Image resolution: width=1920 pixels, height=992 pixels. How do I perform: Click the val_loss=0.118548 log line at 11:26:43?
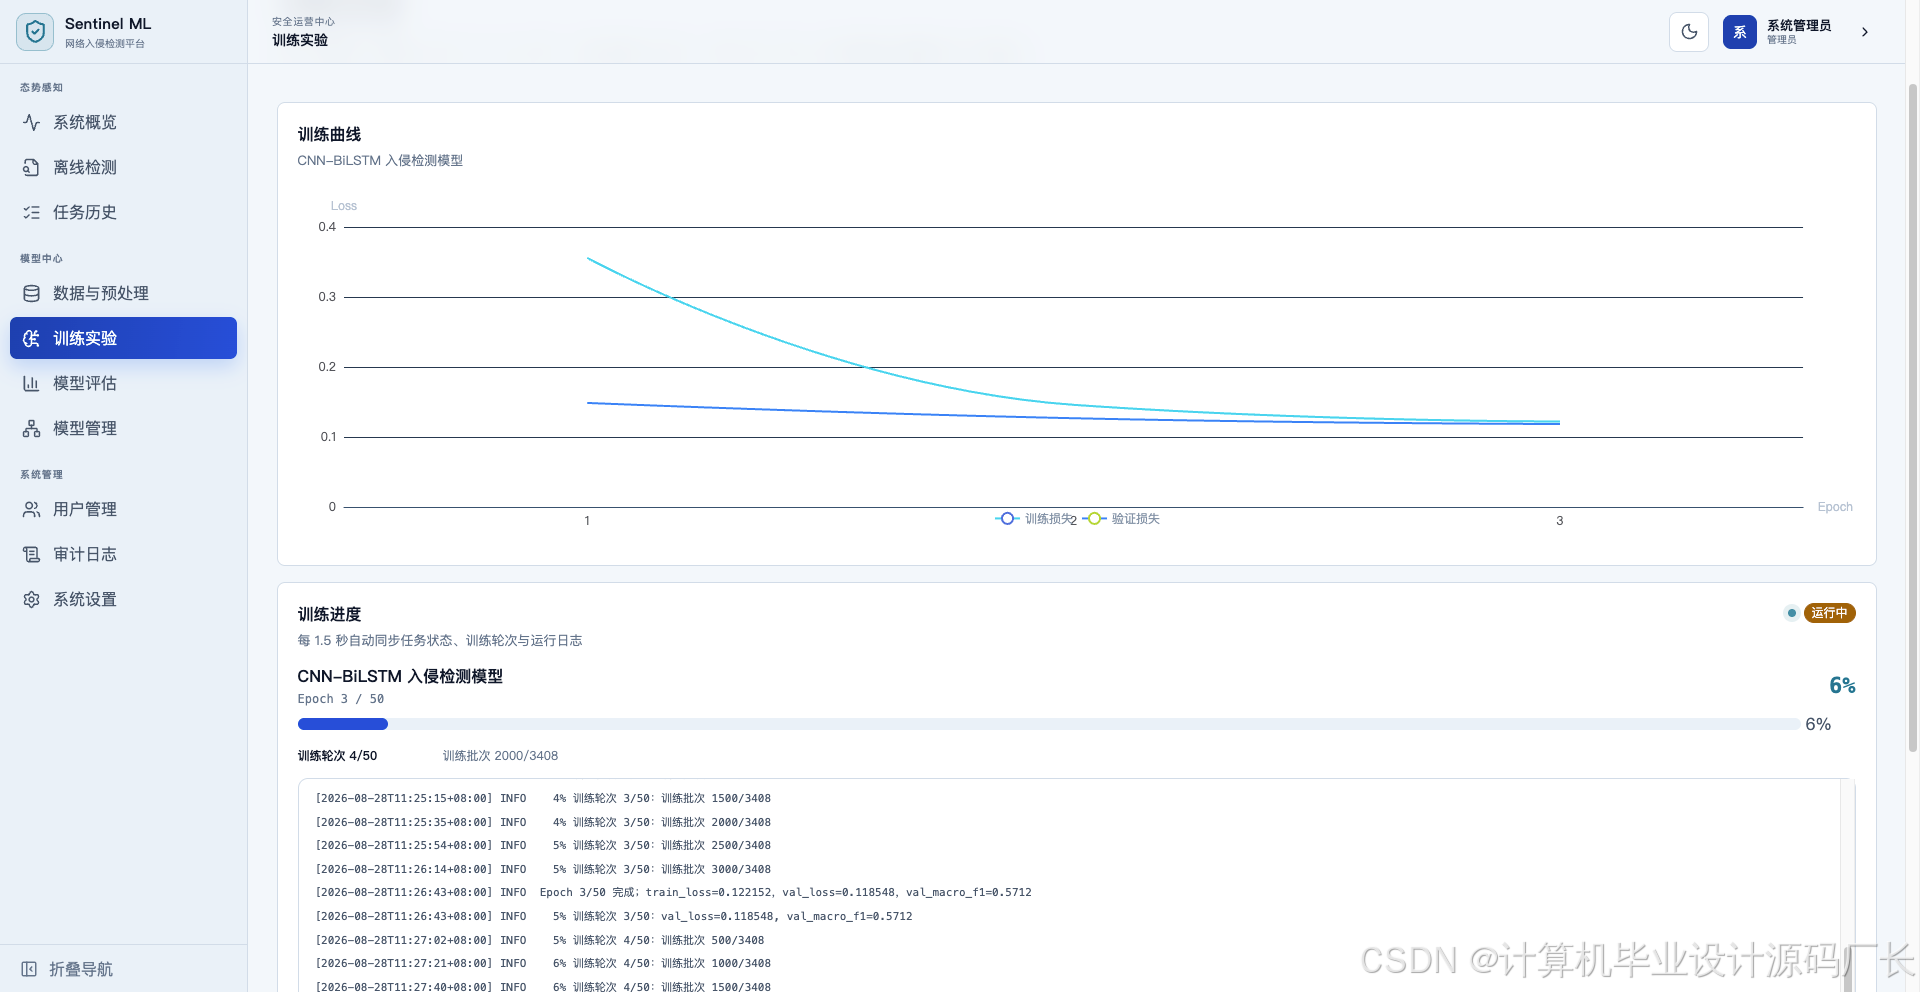coord(614,917)
